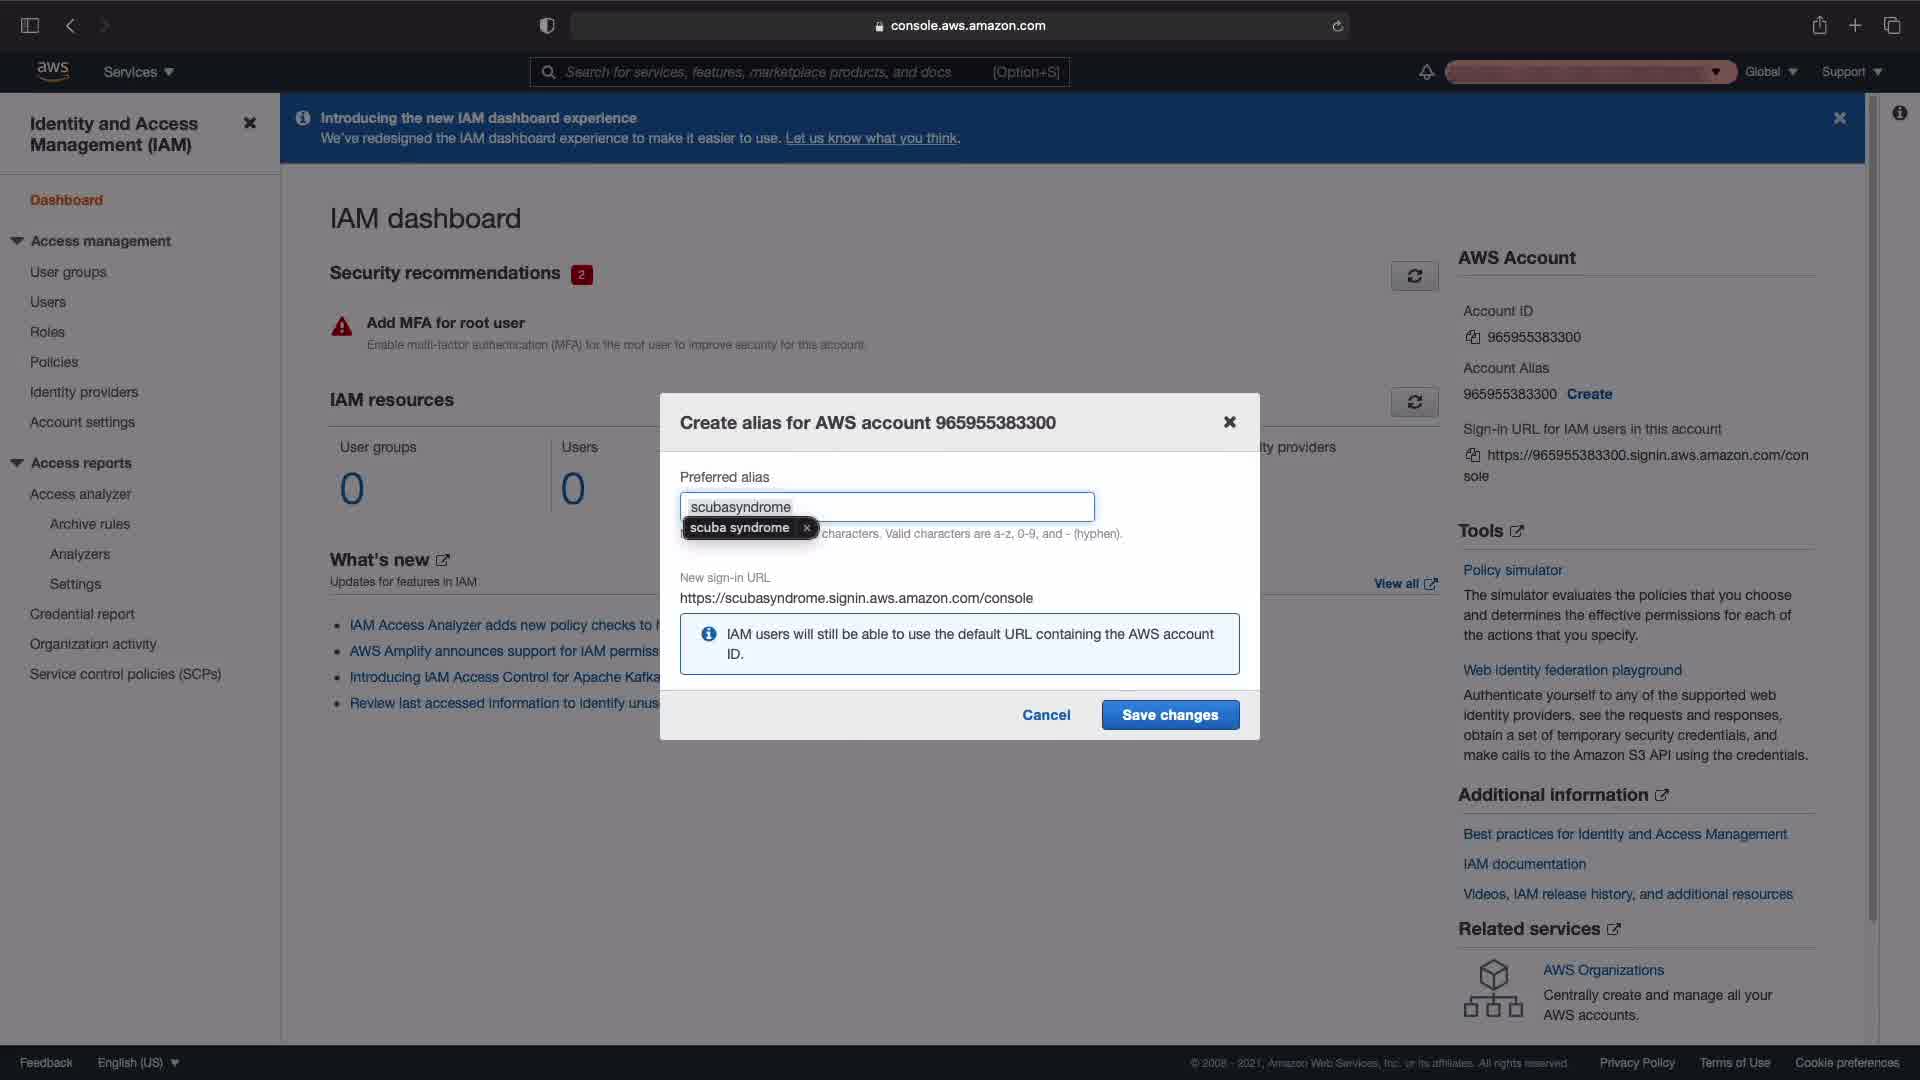
Task: Open the Support dropdown menu
Action: 1851,72
